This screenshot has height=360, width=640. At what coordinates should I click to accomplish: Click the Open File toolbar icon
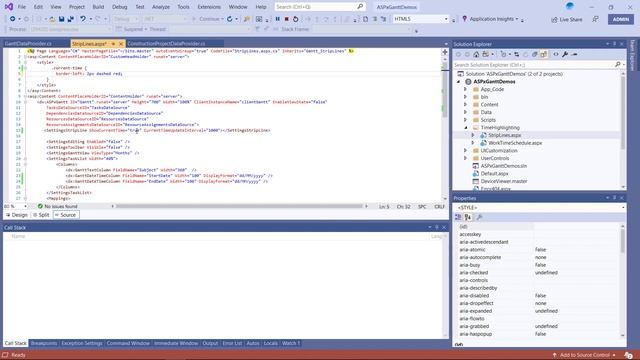pyautogui.click(x=53, y=19)
